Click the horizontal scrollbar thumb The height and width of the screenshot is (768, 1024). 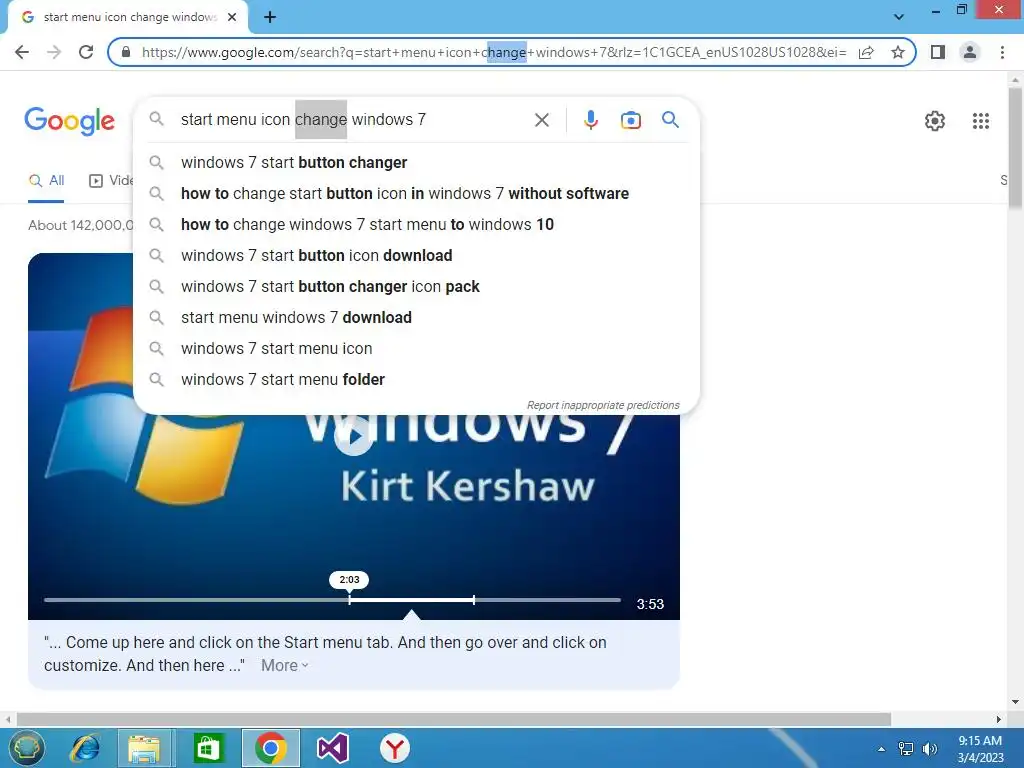pos(454,719)
